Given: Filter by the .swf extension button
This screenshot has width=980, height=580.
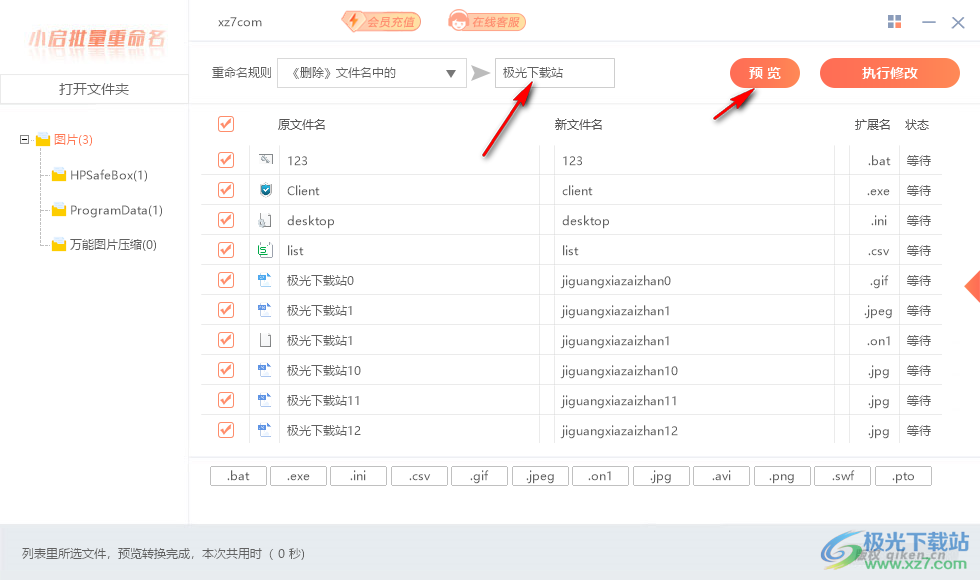Looking at the screenshot, I should pyautogui.click(x=842, y=476).
